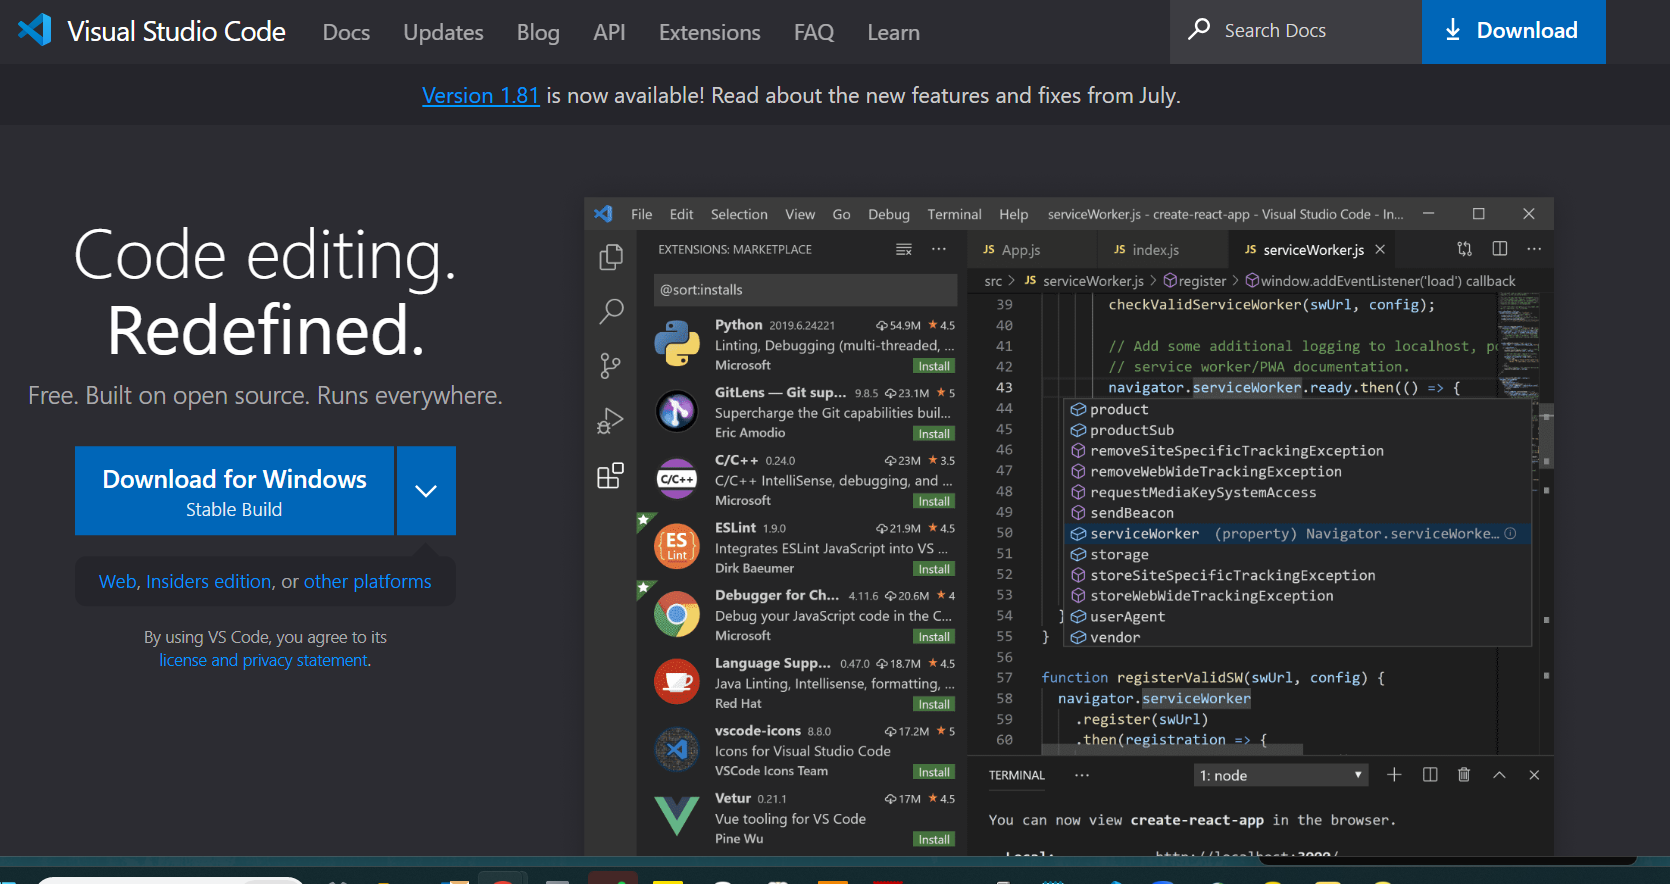Click the Python extension icon

[677, 343]
